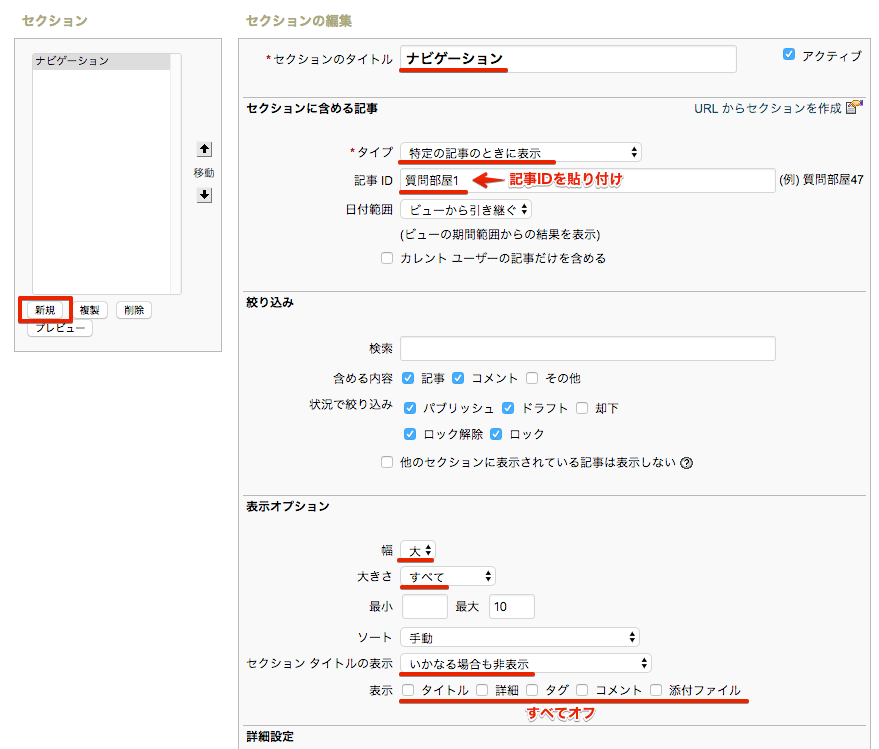Check the タイトル display checkbox
Screen dimensions: 879x749
408,690
